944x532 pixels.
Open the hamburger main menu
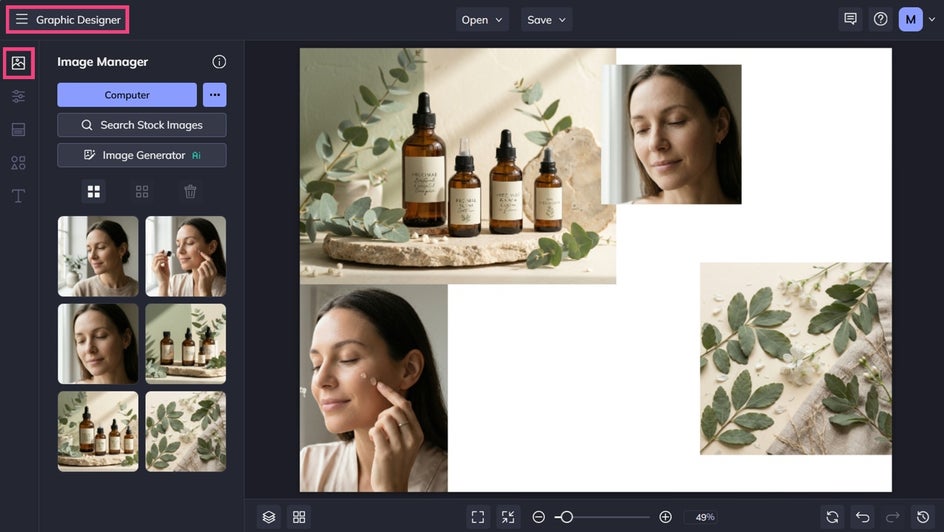click(22, 19)
